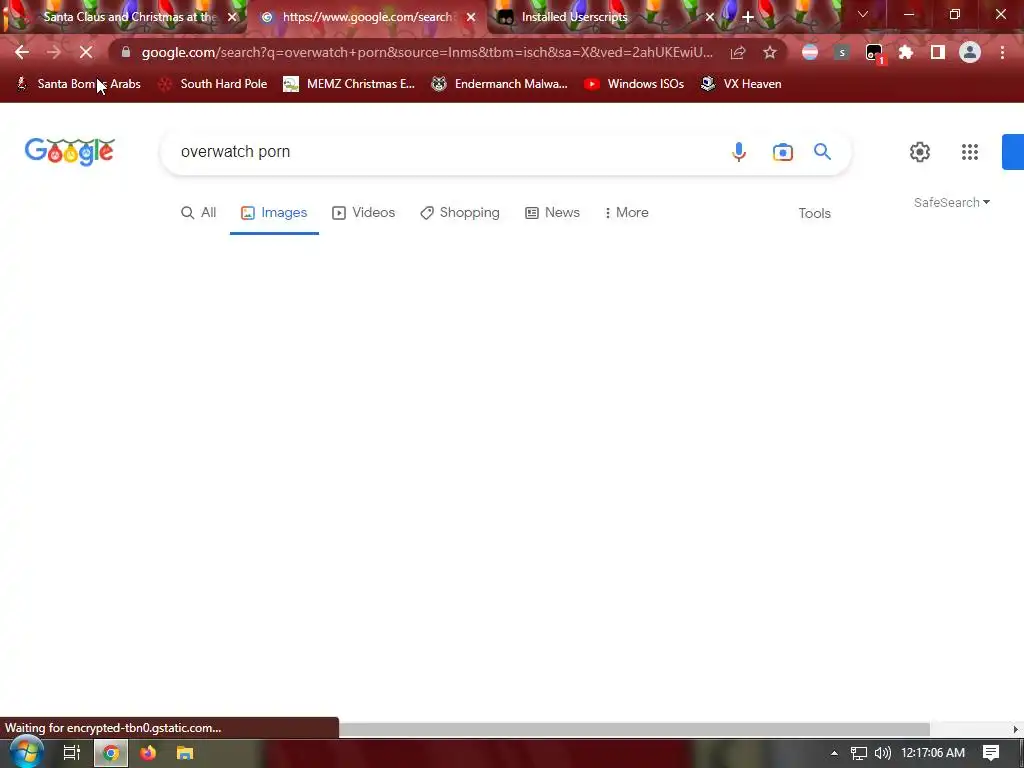This screenshot has width=1024, height=768.
Task: View site information lock icon
Action: click(x=126, y=52)
